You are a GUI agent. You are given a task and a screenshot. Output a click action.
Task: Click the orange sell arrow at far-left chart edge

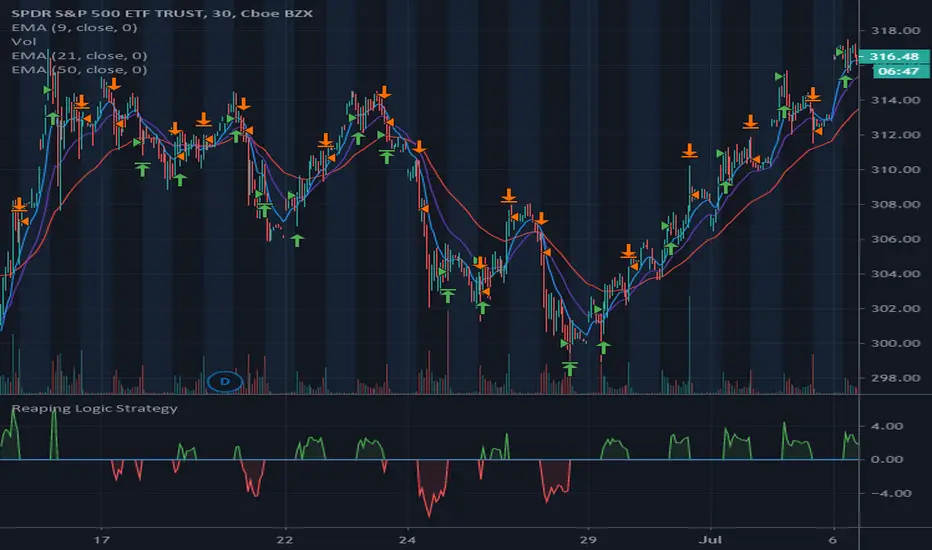point(18,205)
